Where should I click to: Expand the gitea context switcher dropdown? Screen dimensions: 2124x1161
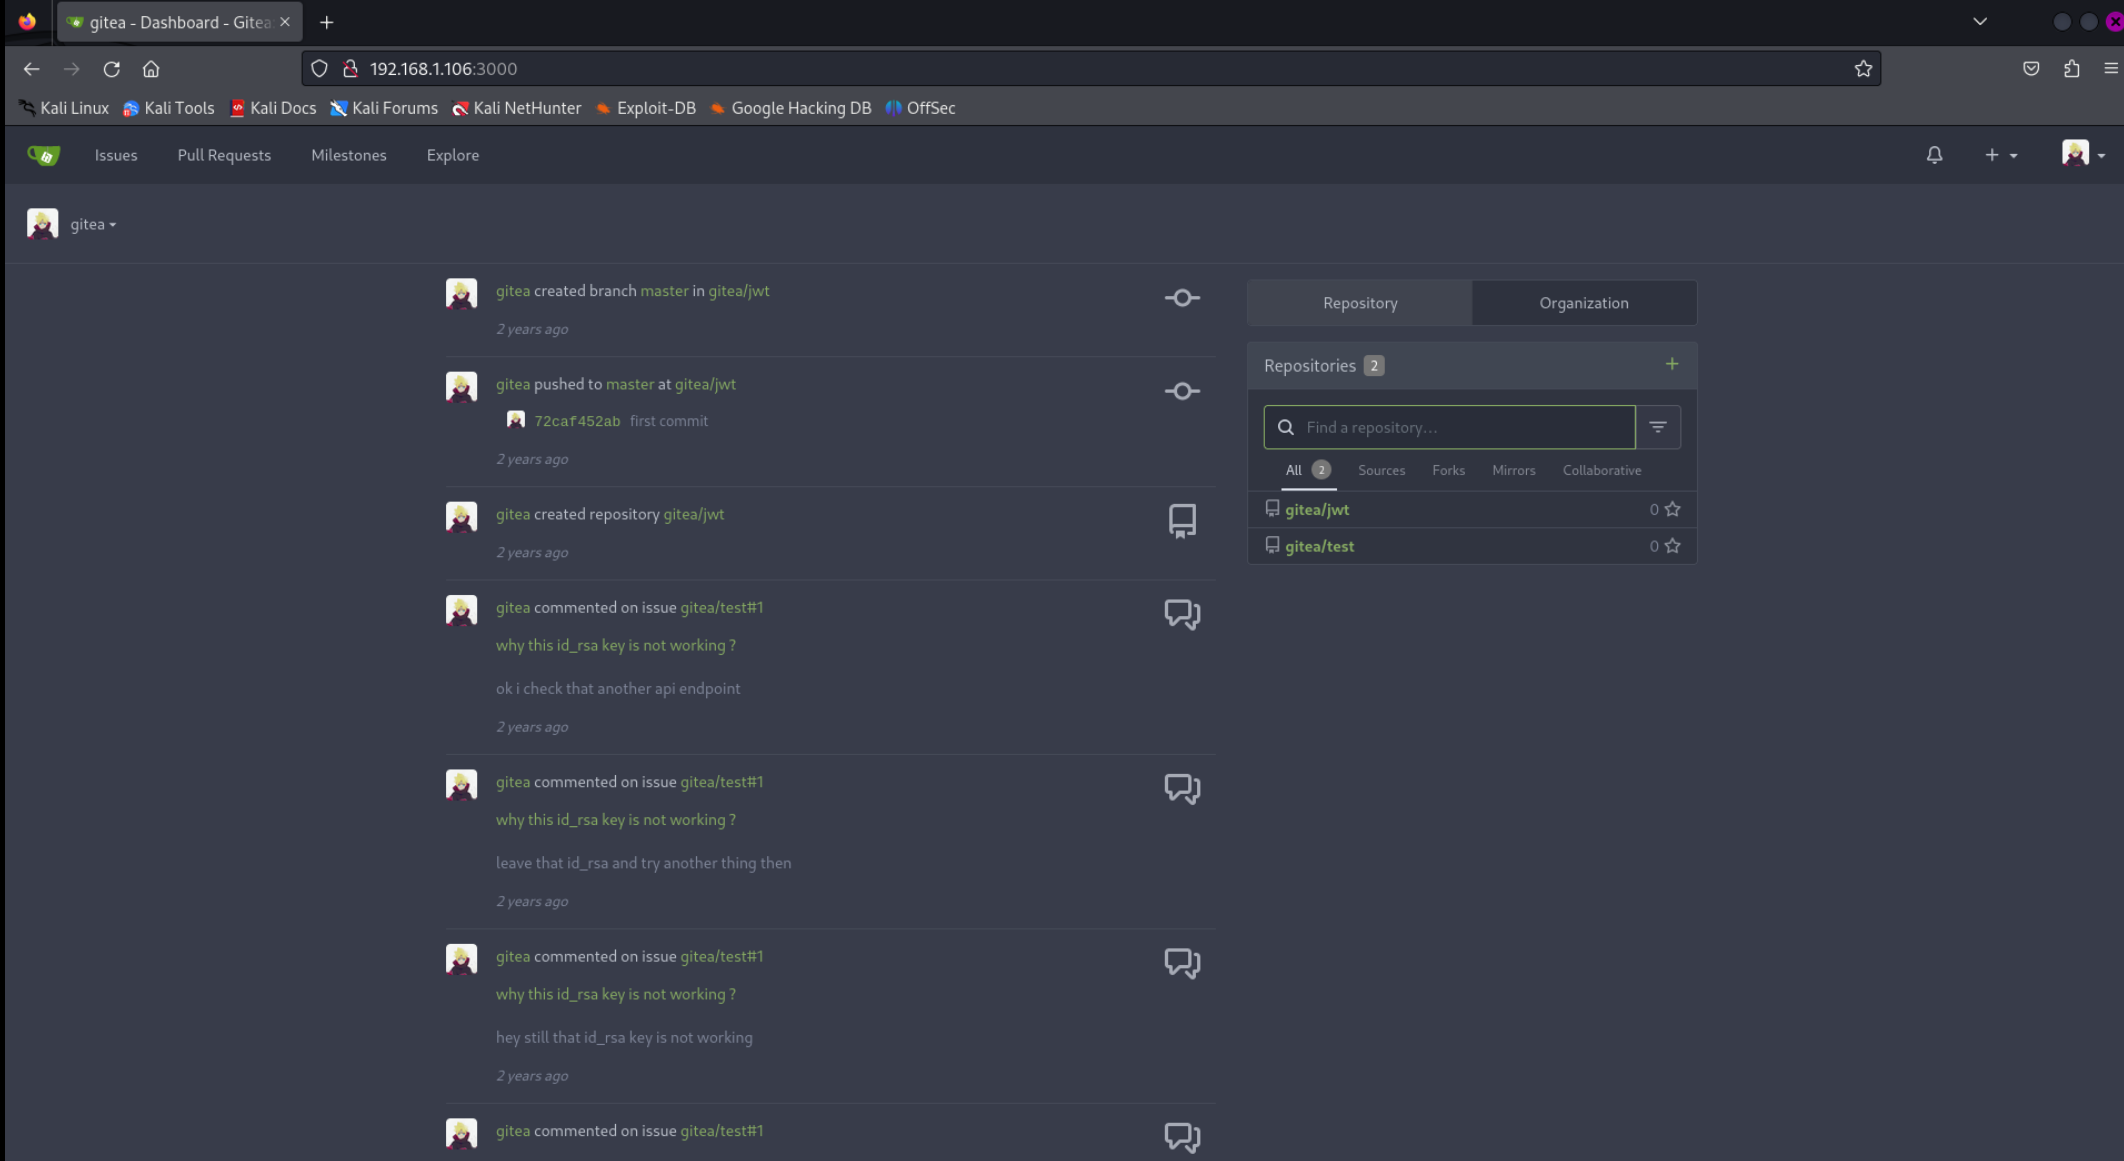pos(93,224)
